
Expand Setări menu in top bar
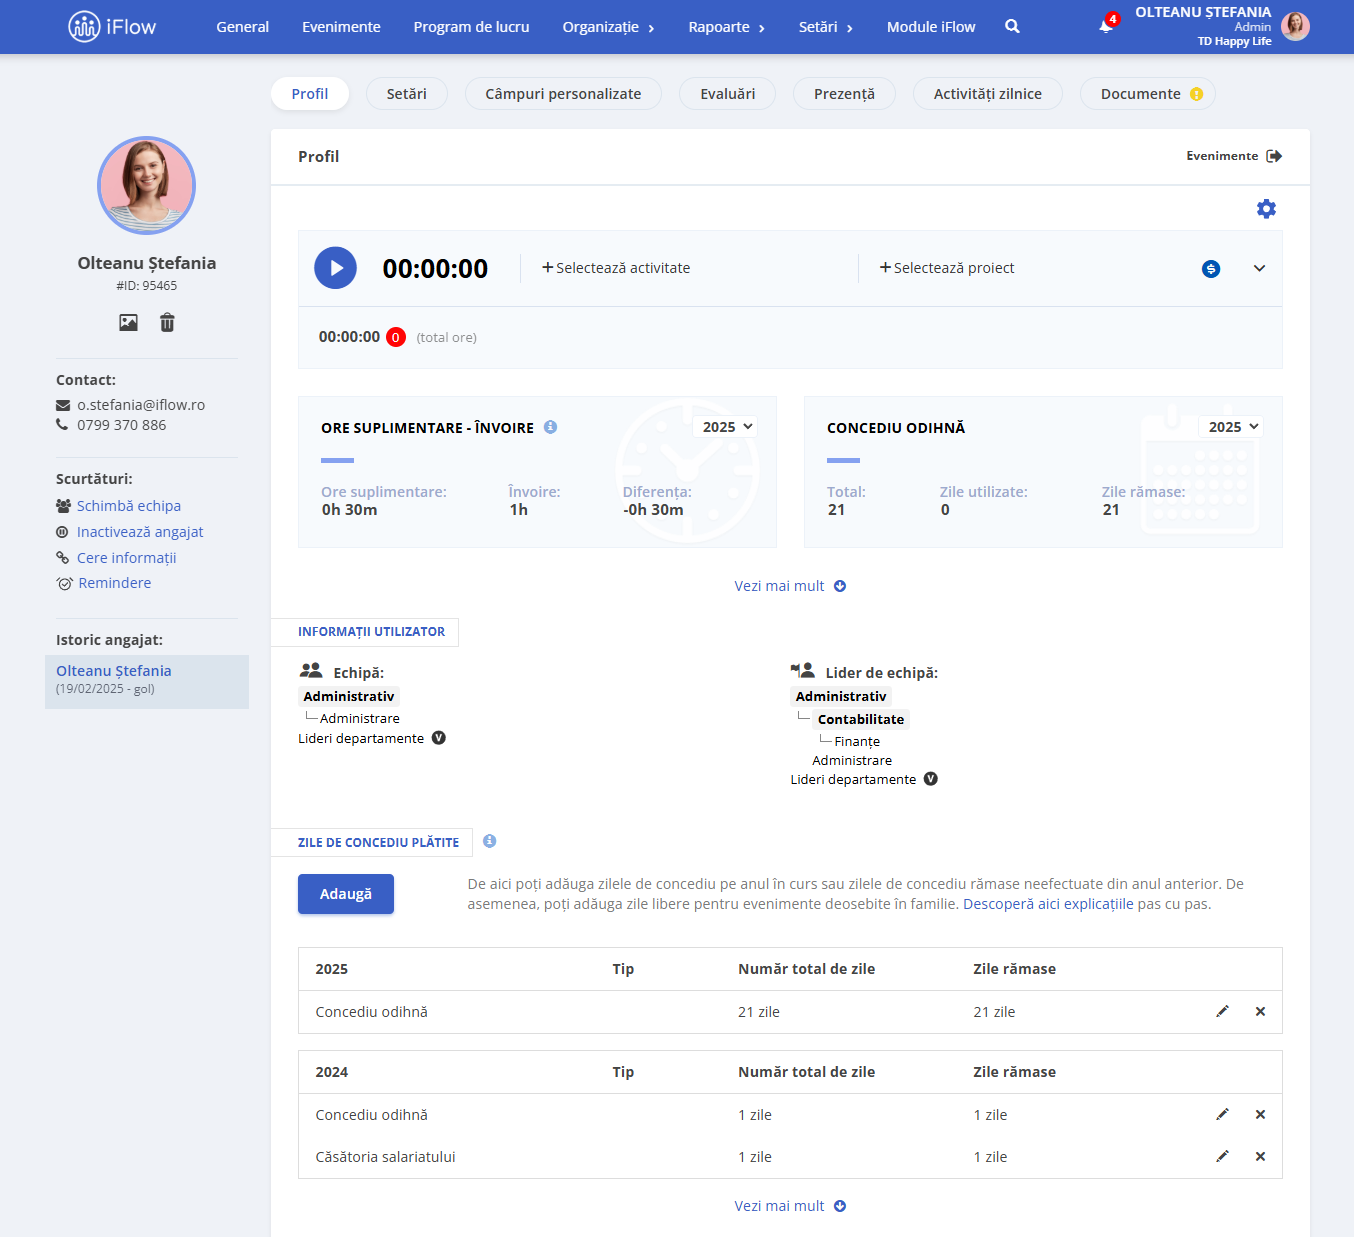point(825,27)
